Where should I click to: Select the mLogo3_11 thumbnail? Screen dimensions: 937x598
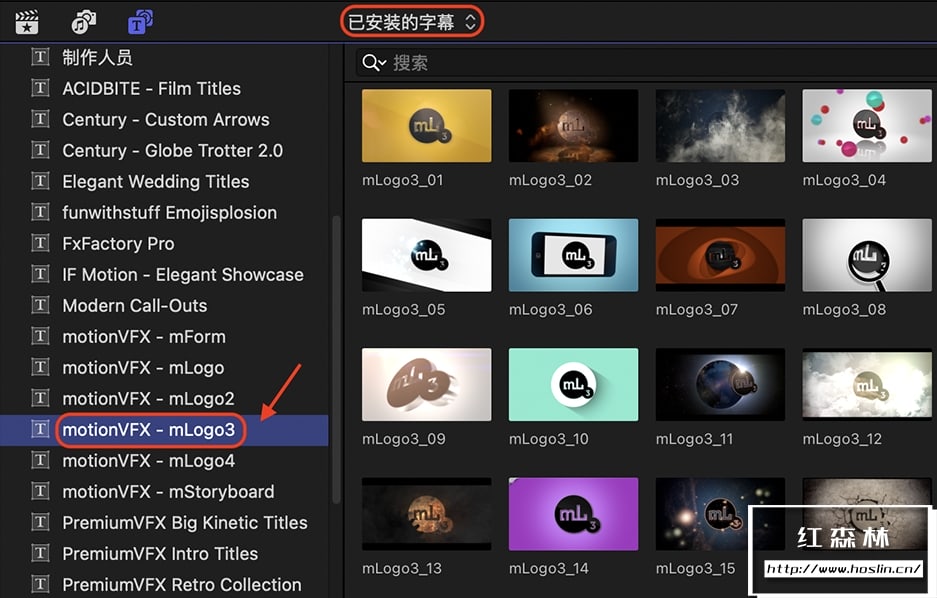(721, 385)
